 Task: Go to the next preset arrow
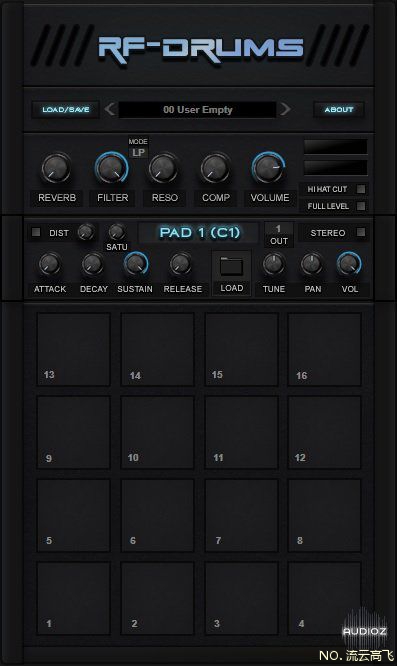tap(286, 109)
